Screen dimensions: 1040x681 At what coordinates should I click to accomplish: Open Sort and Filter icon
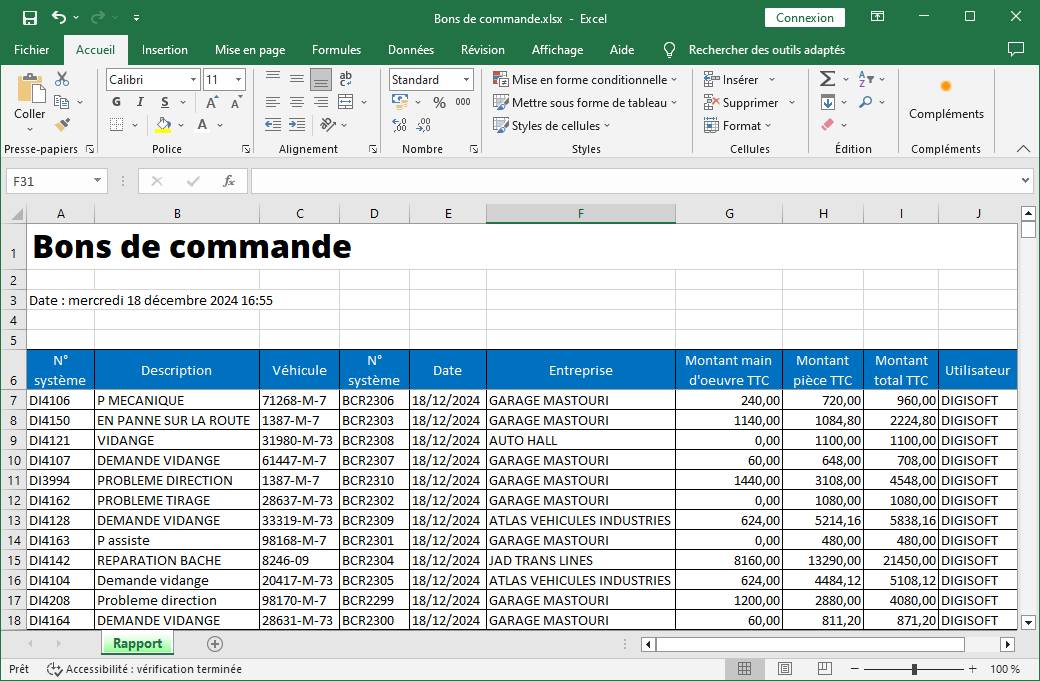866,79
